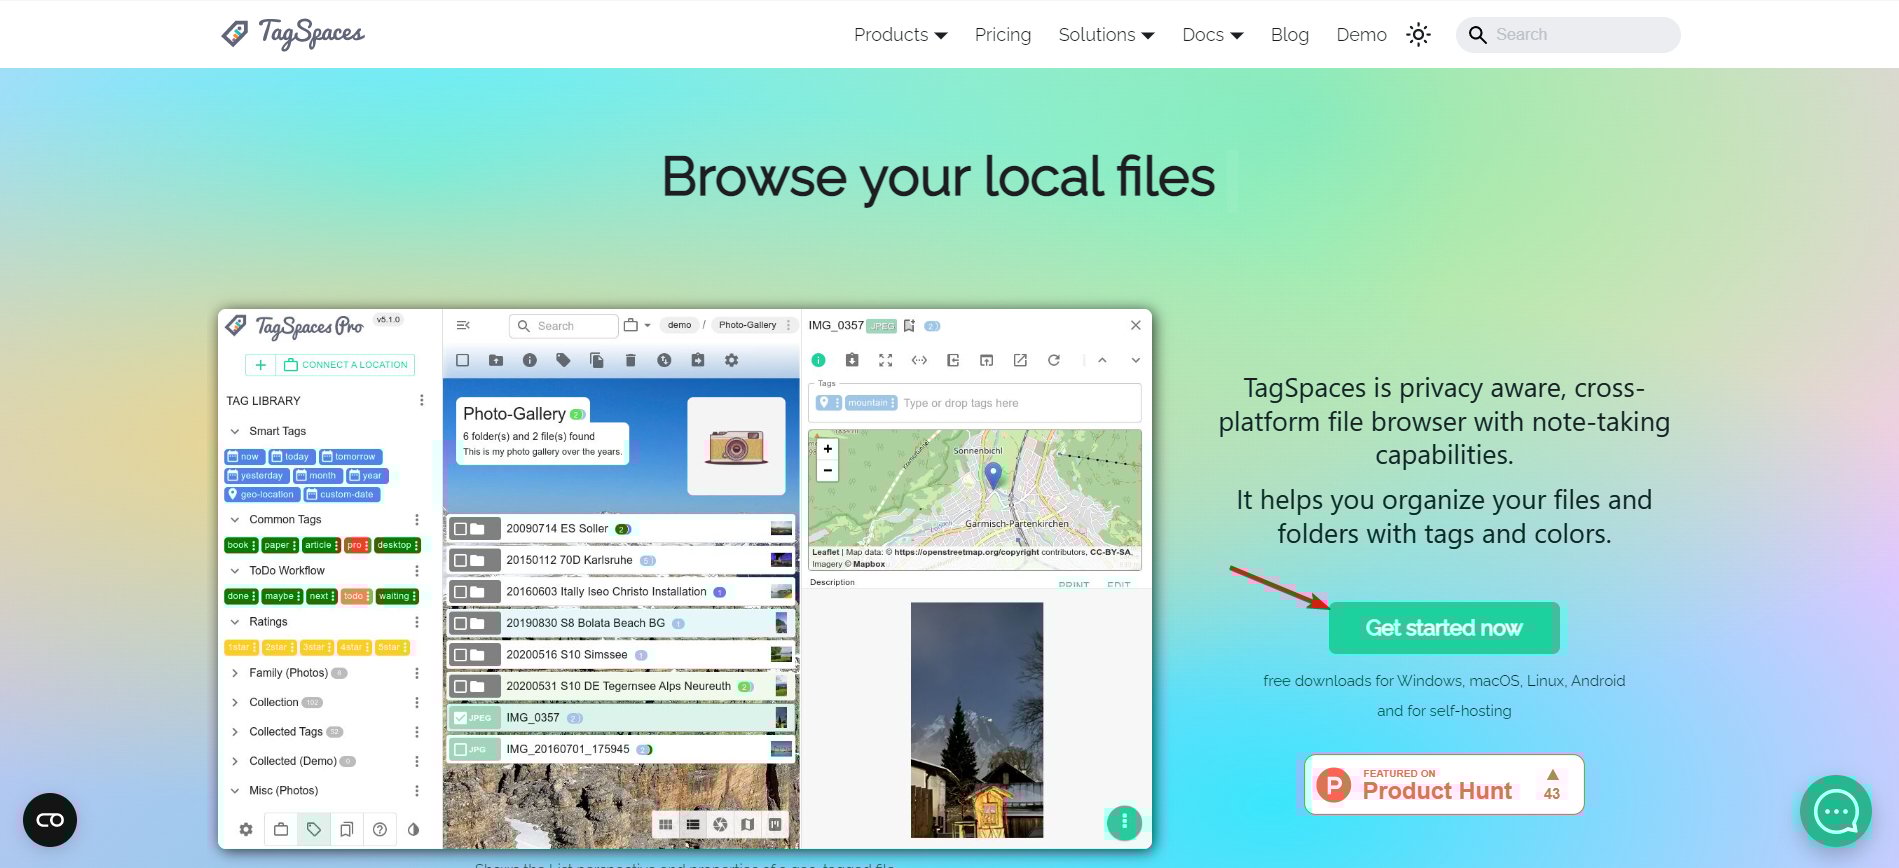Check the box for 20090714 ES Soller folder
This screenshot has height=868, width=1899.
[x=461, y=529]
